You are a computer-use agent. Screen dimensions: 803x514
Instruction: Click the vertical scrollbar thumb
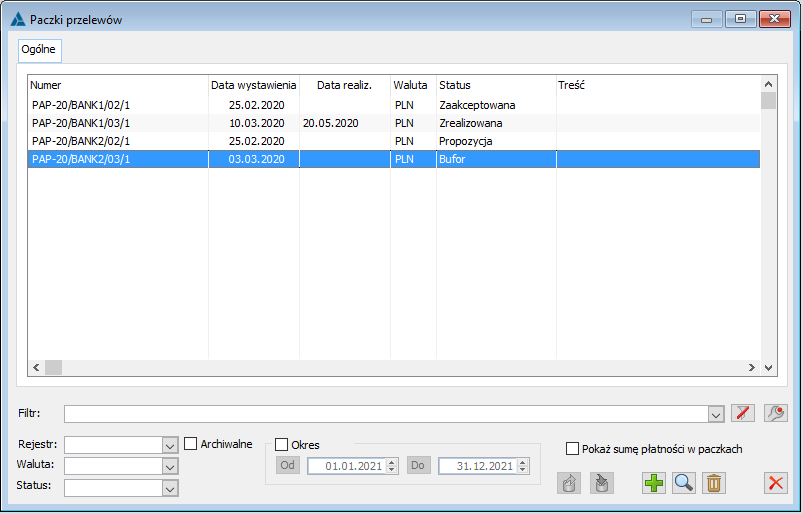768,100
